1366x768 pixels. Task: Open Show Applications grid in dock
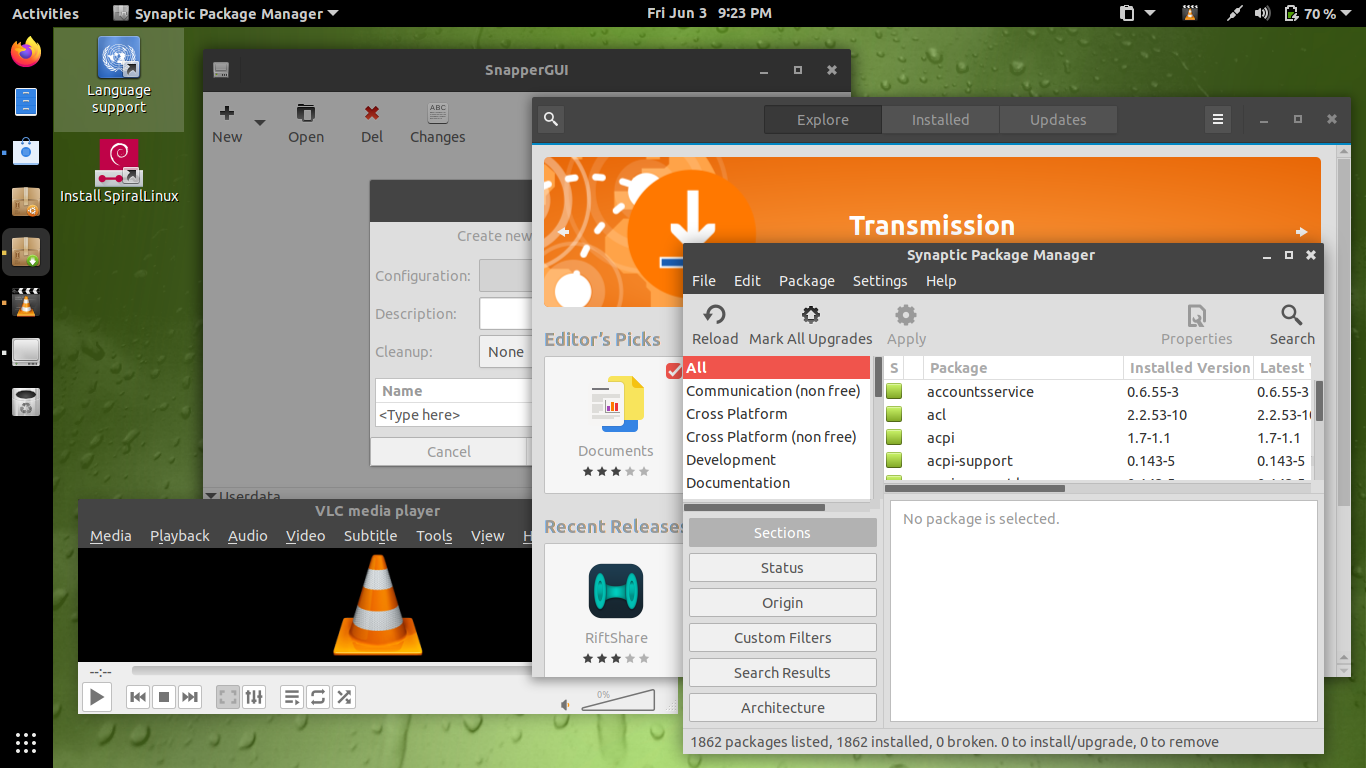click(x=26, y=742)
